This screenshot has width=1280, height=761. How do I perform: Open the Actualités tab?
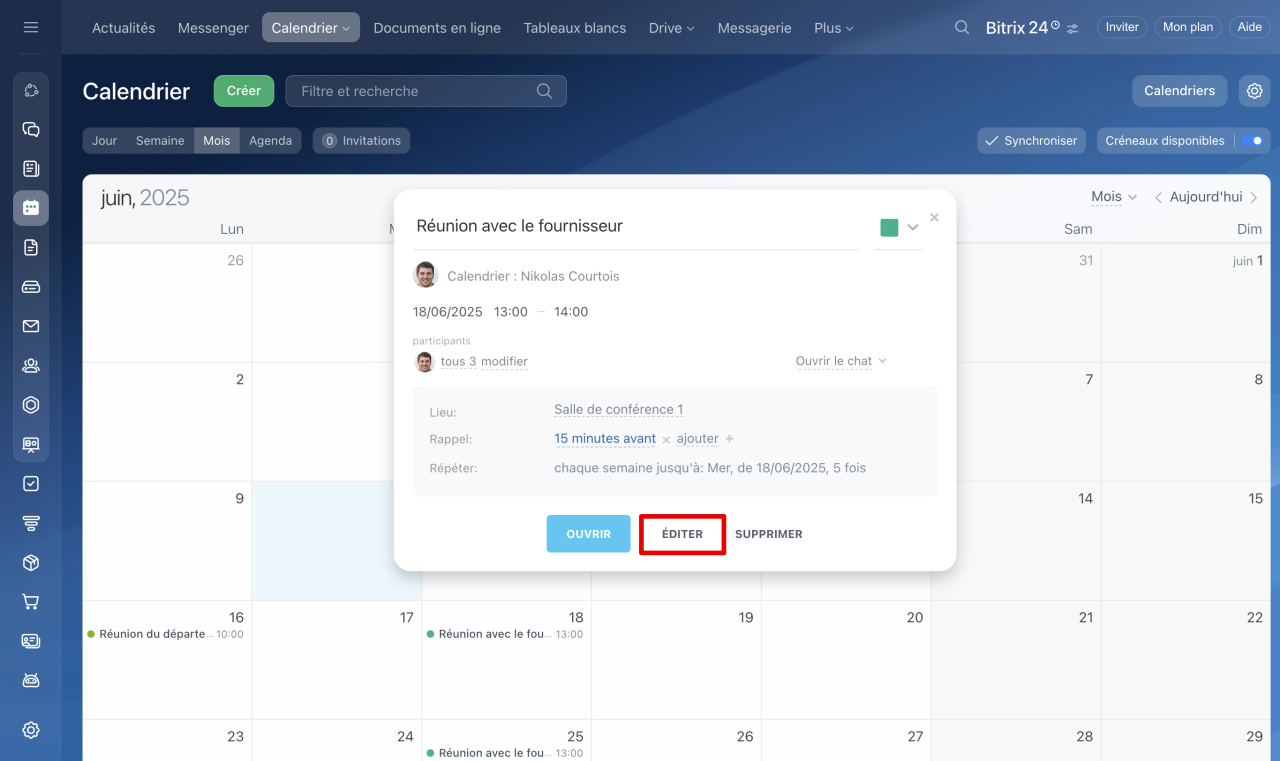coord(123,28)
